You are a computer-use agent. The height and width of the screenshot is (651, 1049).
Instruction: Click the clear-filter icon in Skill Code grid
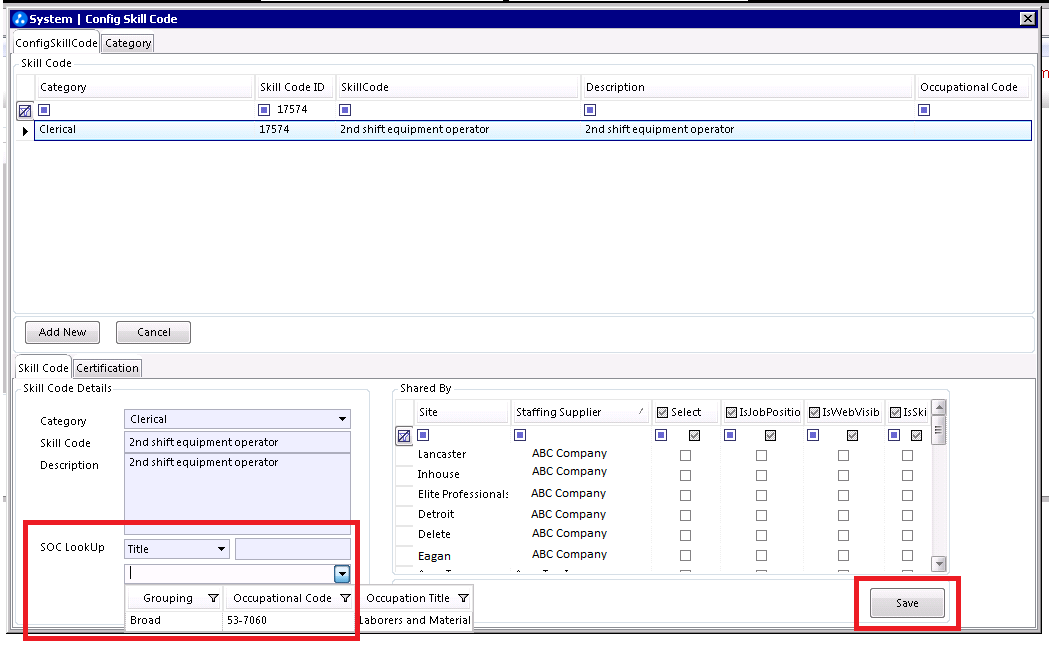coord(25,110)
